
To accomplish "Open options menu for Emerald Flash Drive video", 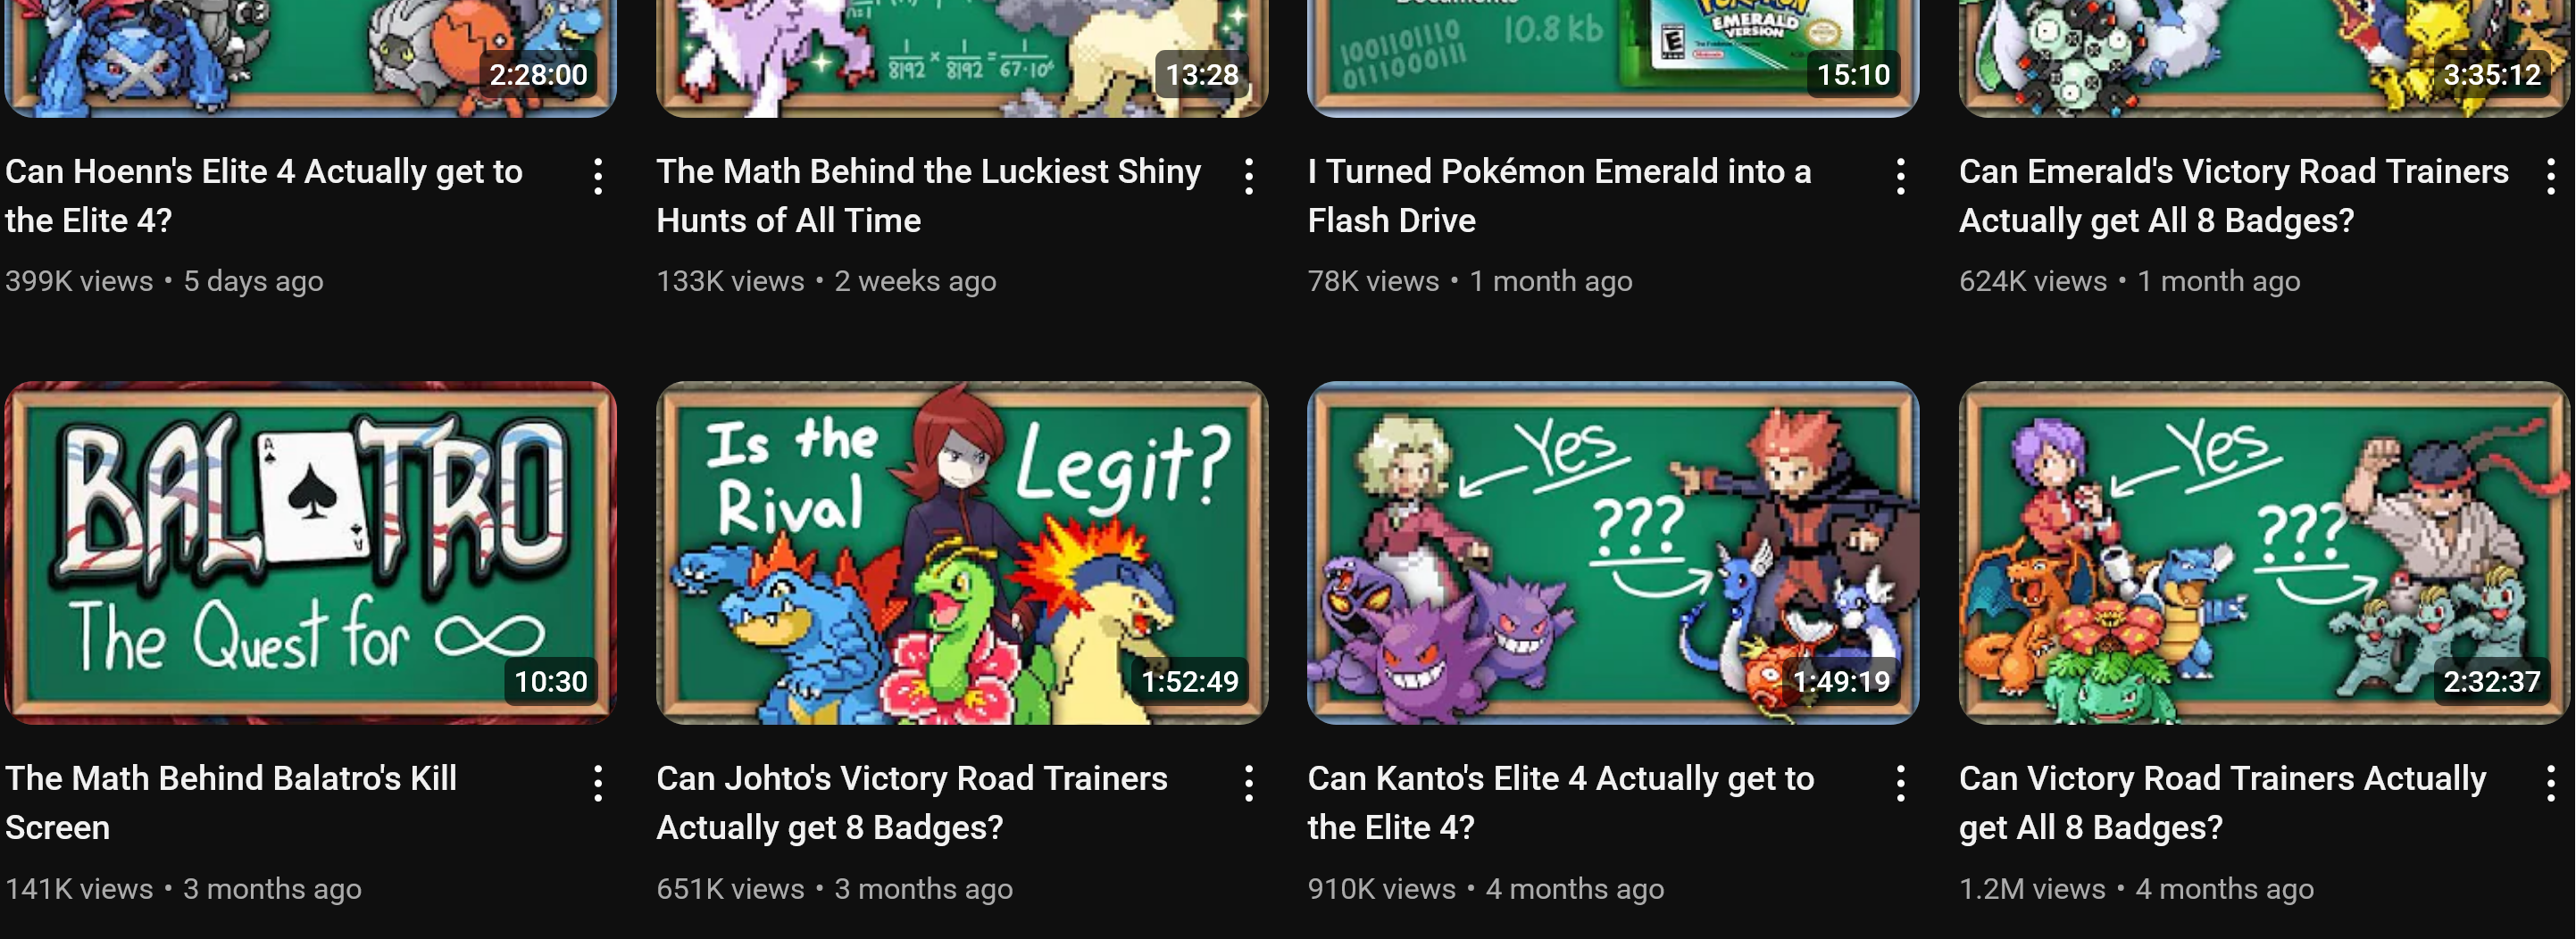I will point(1901,177).
